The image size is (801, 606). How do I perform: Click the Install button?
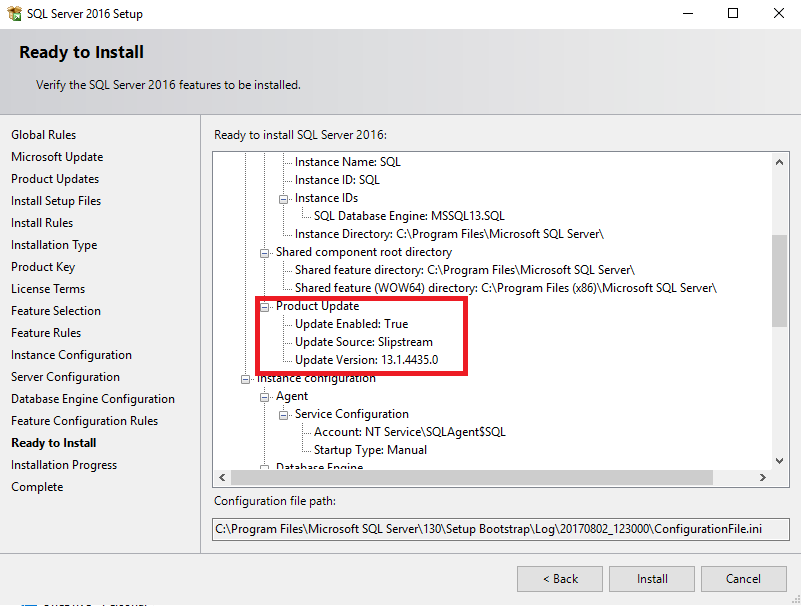(x=653, y=578)
